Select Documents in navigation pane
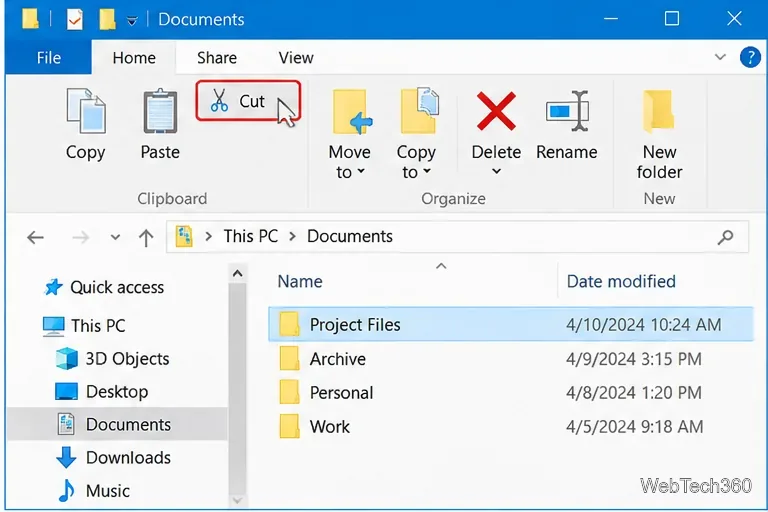The image size is (768, 512). tap(117, 424)
